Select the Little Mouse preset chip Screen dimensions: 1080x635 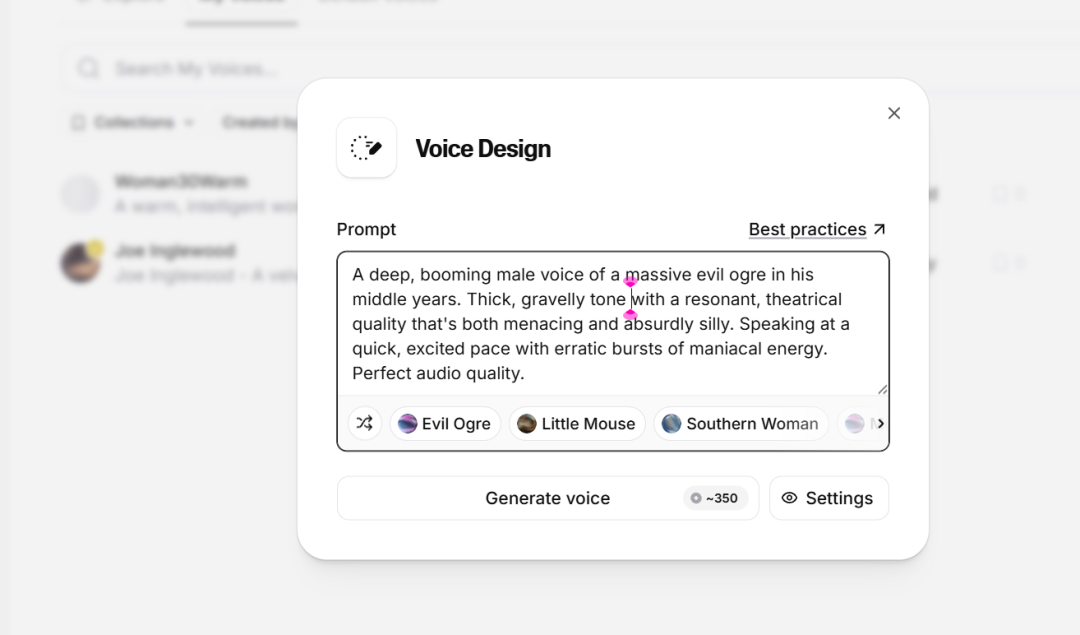click(577, 424)
